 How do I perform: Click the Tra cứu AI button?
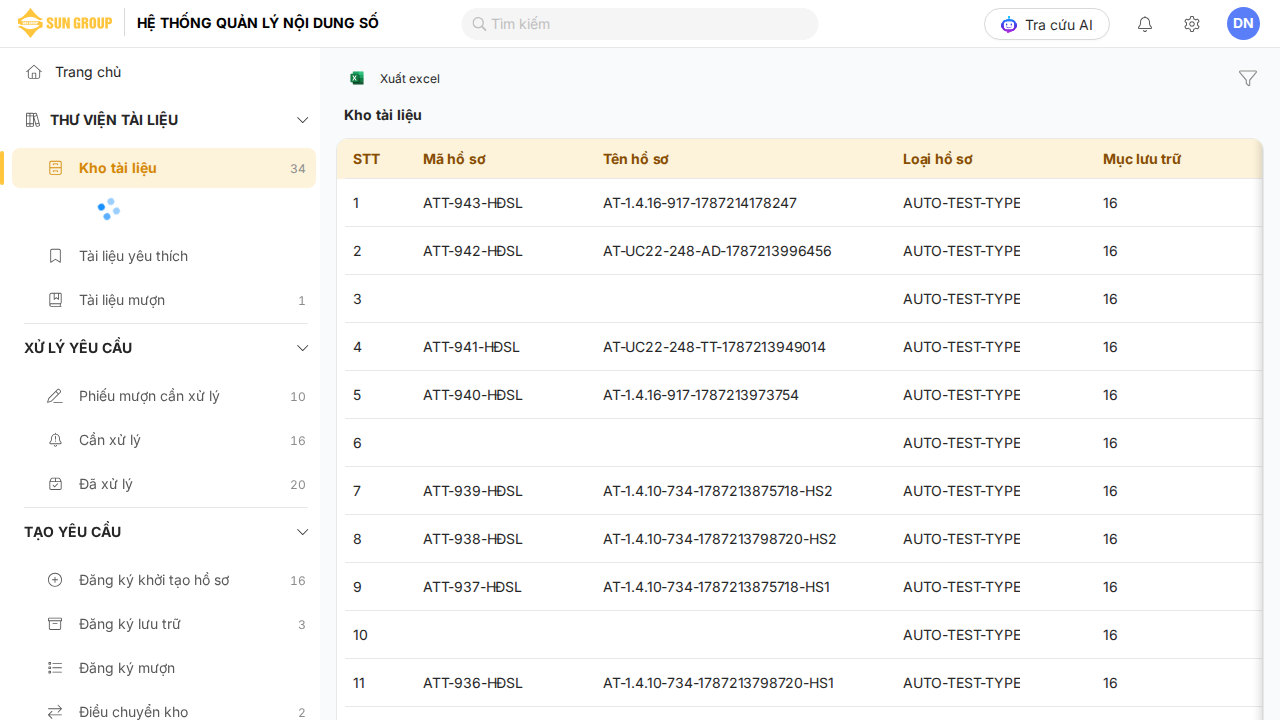coord(1047,24)
